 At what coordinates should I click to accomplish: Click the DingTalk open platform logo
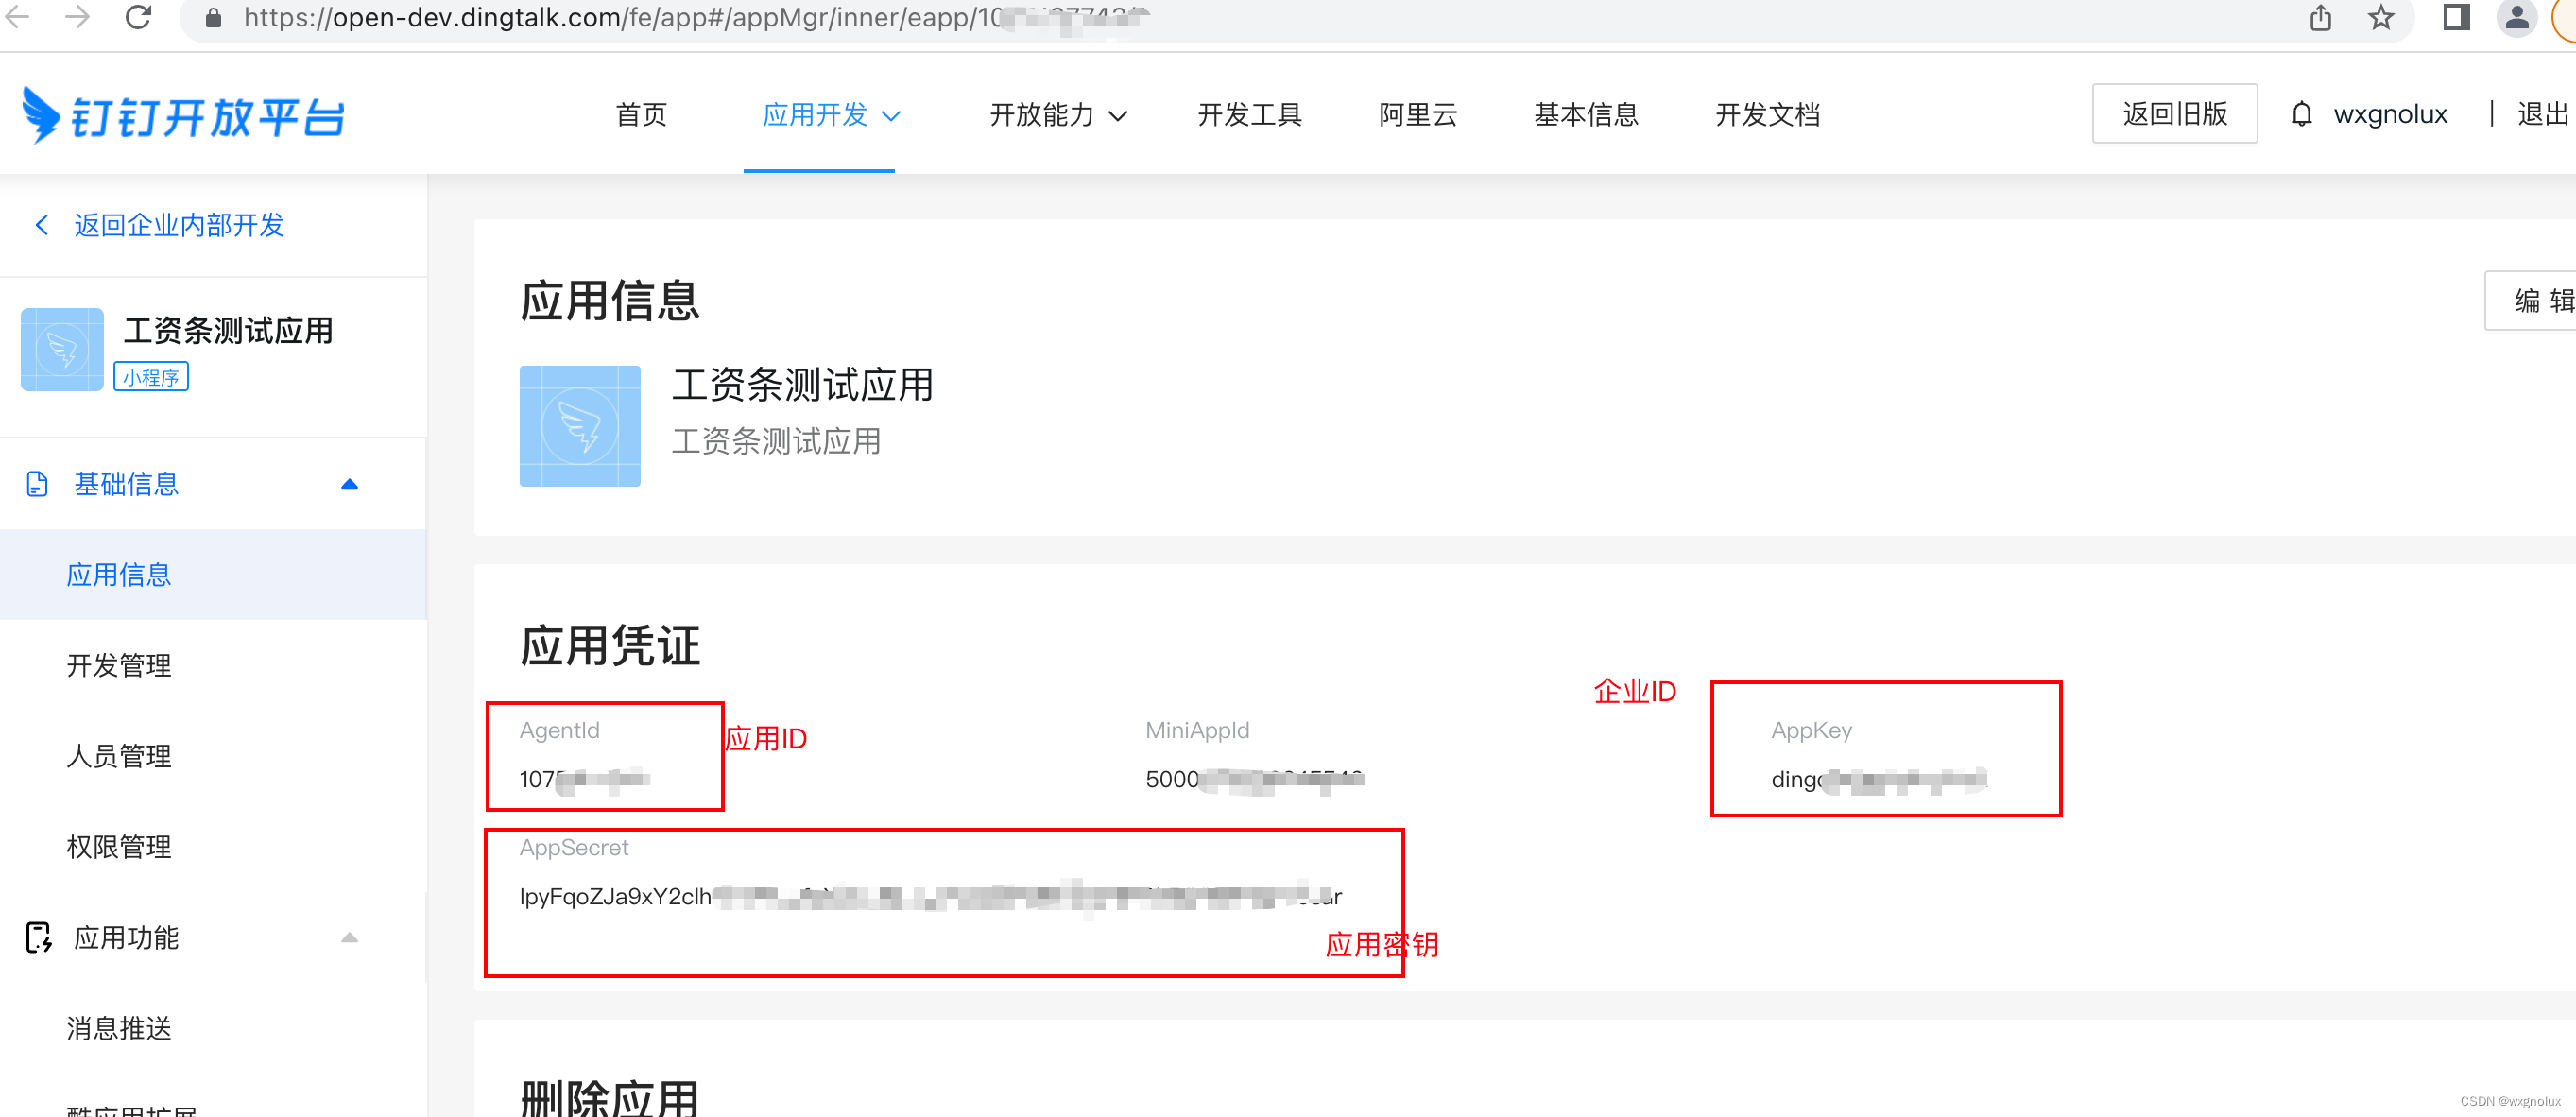(x=184, y=116)
